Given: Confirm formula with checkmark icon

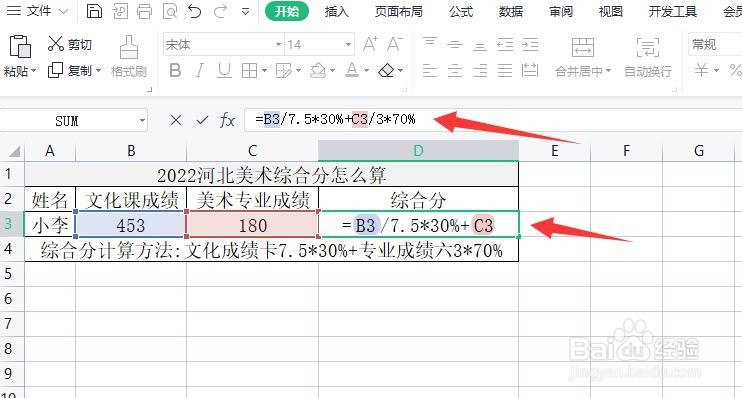Looking at the screenshot, I should click(202, 120).
